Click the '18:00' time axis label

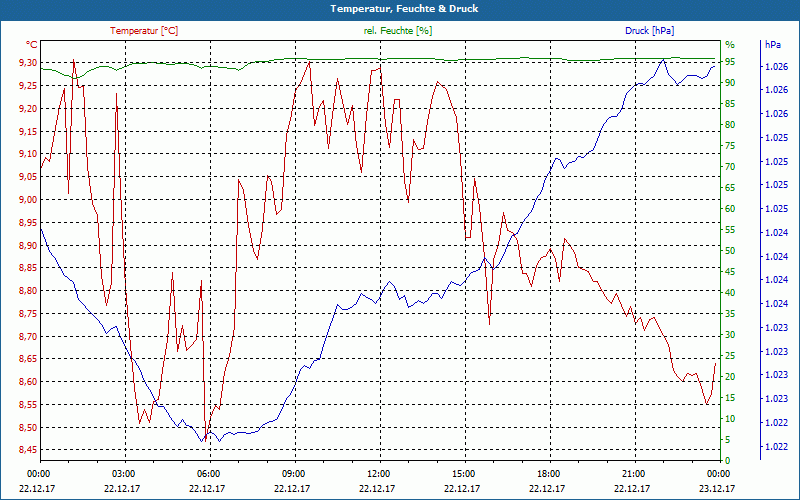[x=547, y=473]
